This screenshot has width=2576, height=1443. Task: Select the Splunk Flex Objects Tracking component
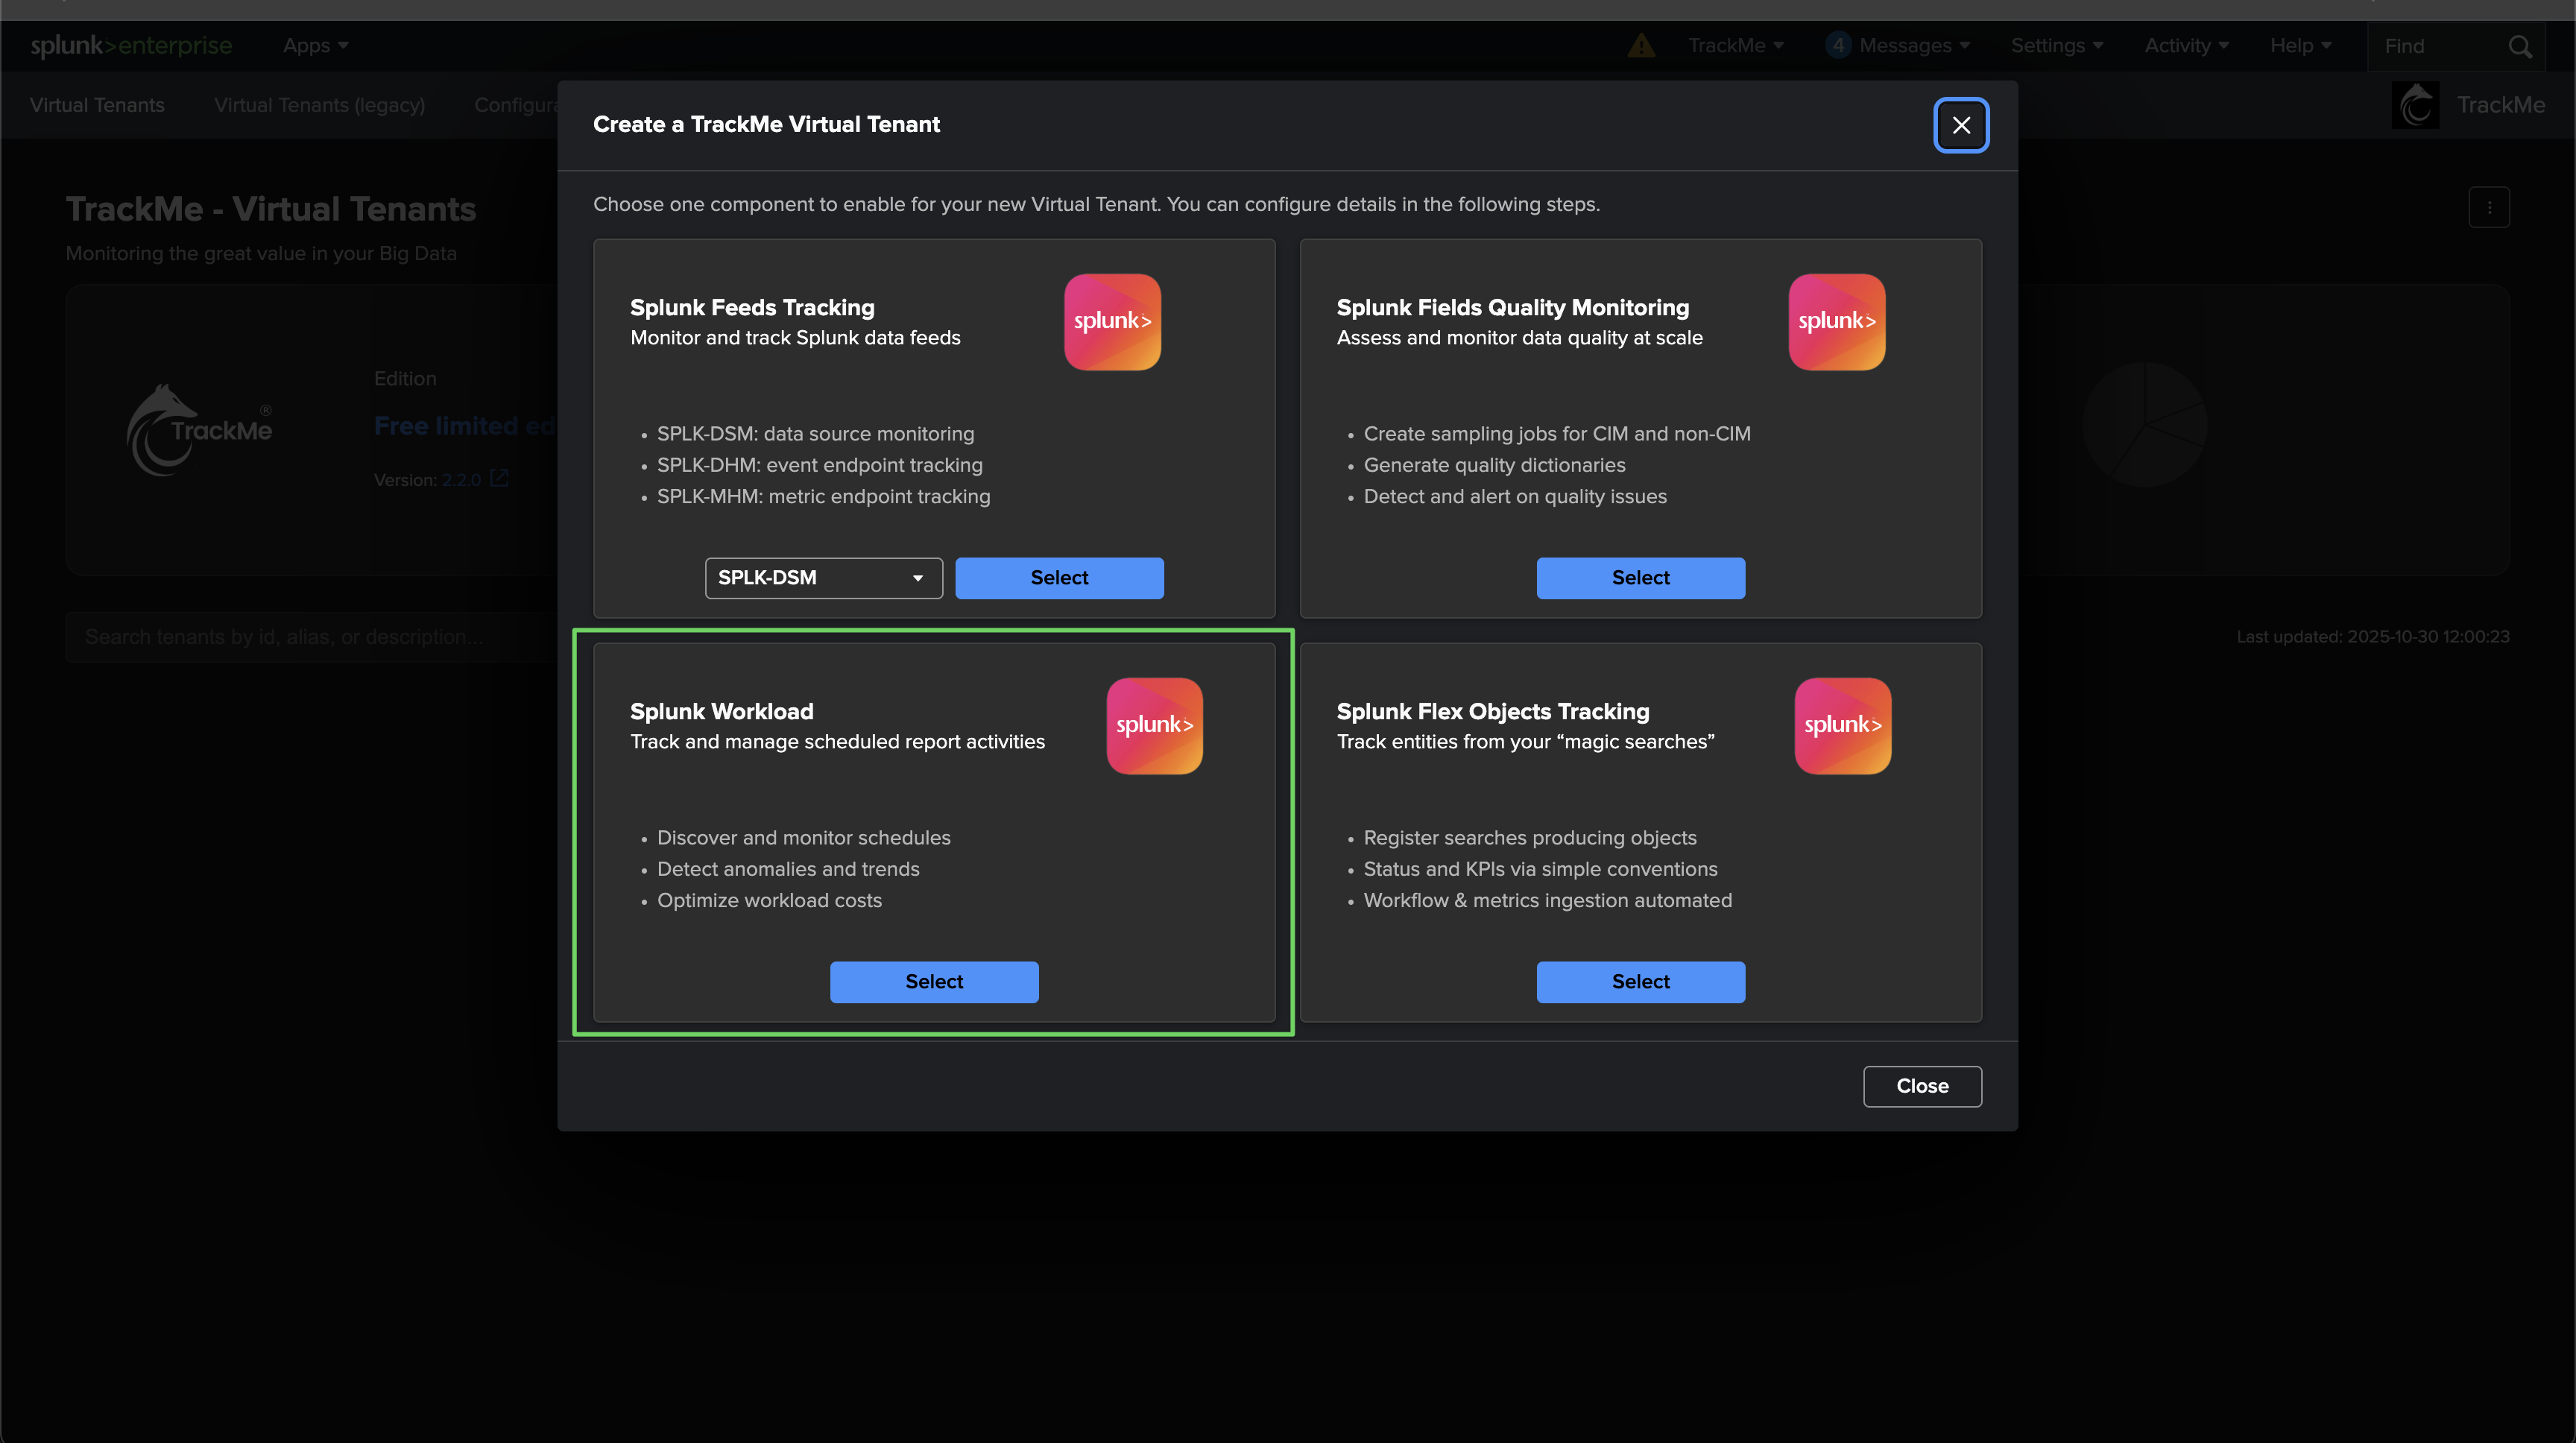pyautogui.click(x=1640, y=982)
